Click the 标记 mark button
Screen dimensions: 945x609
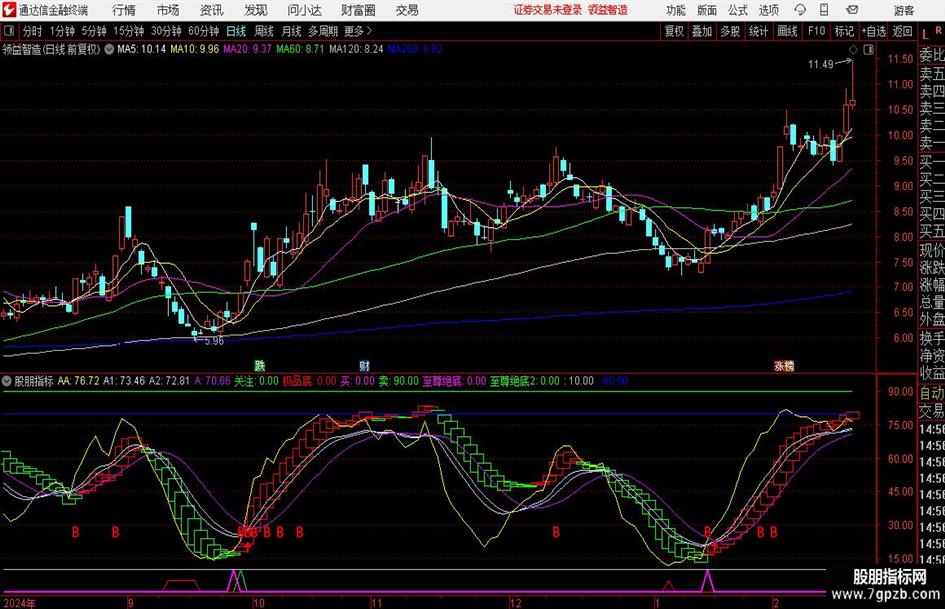[844, 31]
